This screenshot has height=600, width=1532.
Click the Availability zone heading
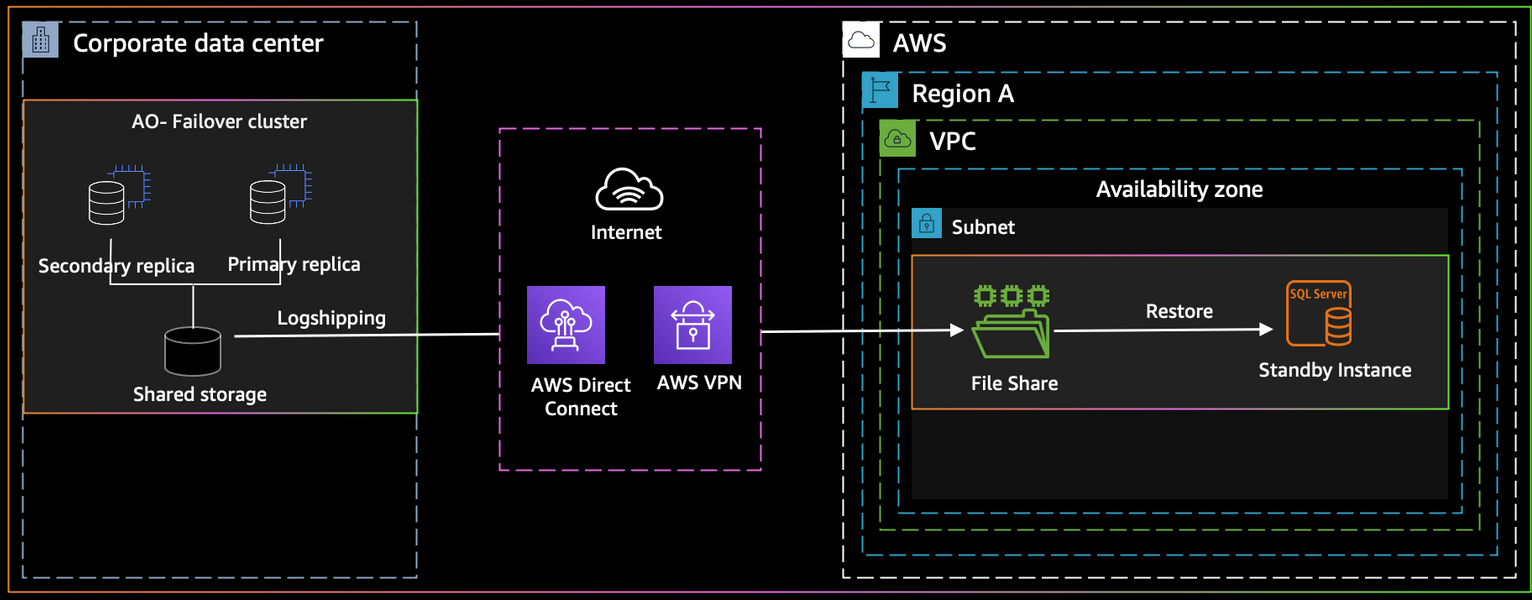click(x=1179, y=190)
